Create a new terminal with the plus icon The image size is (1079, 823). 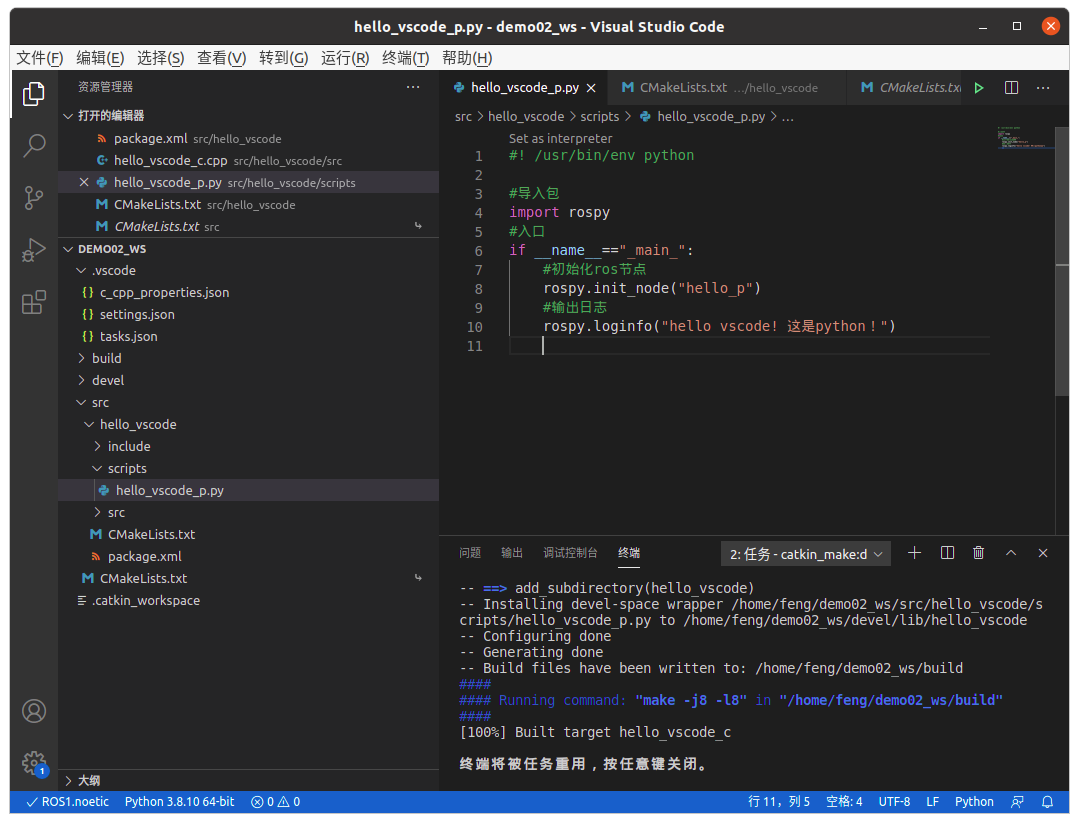click(914, 552)
